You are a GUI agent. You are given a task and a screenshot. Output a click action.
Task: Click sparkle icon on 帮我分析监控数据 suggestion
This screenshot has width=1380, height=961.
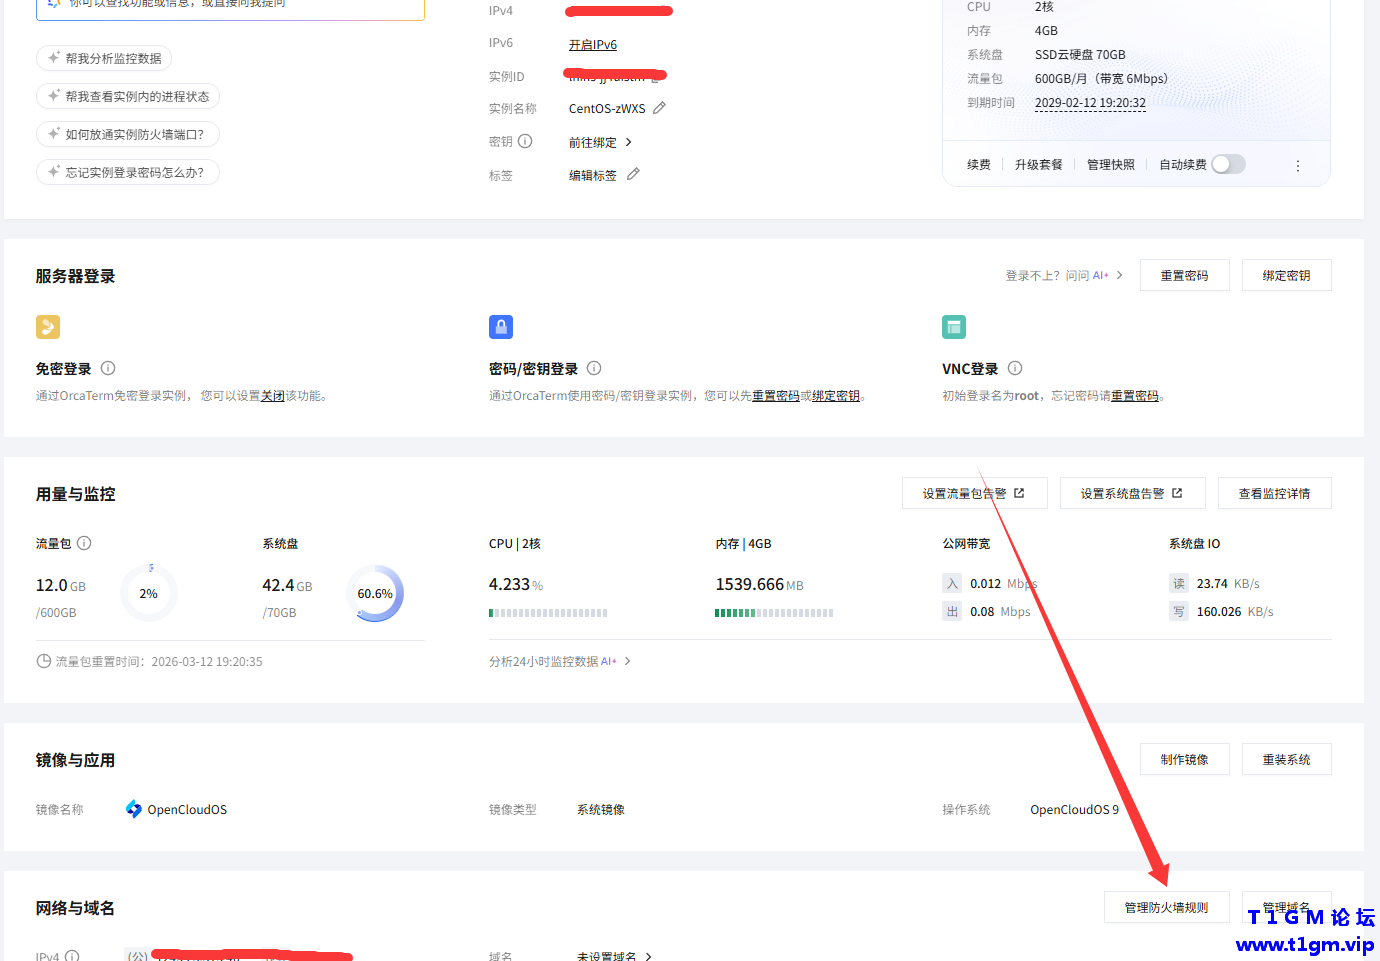coord(54,58)
